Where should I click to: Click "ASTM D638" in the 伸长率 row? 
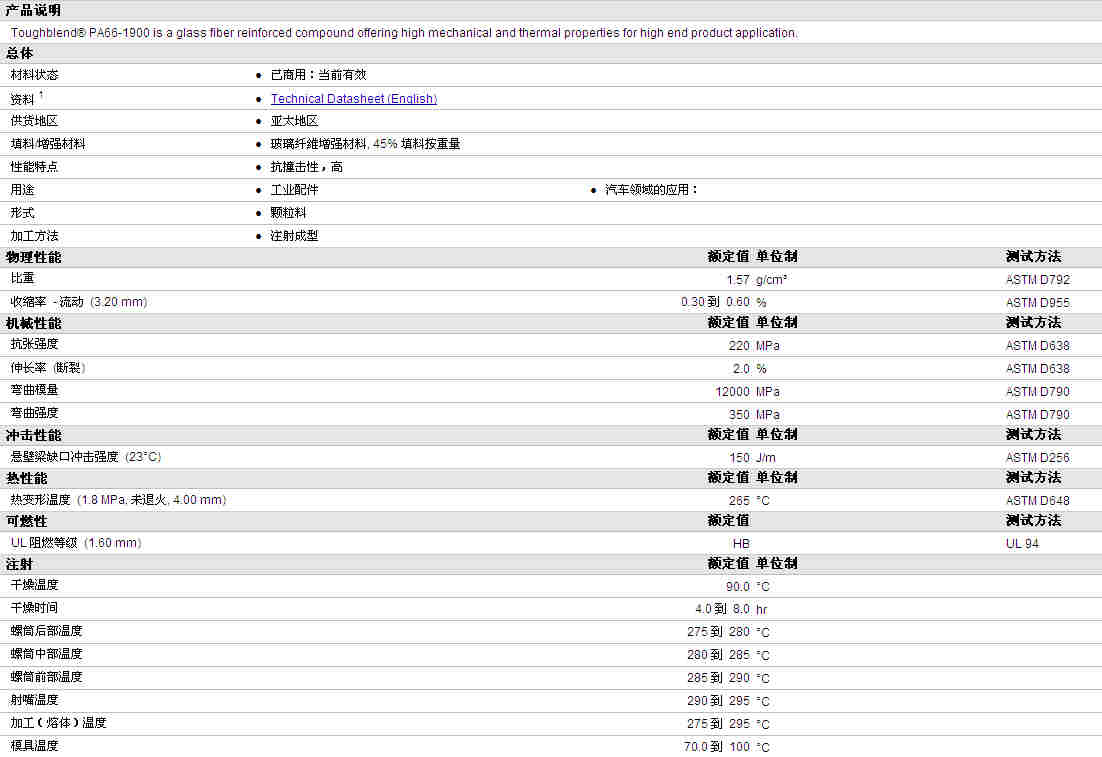(1037, 369)
